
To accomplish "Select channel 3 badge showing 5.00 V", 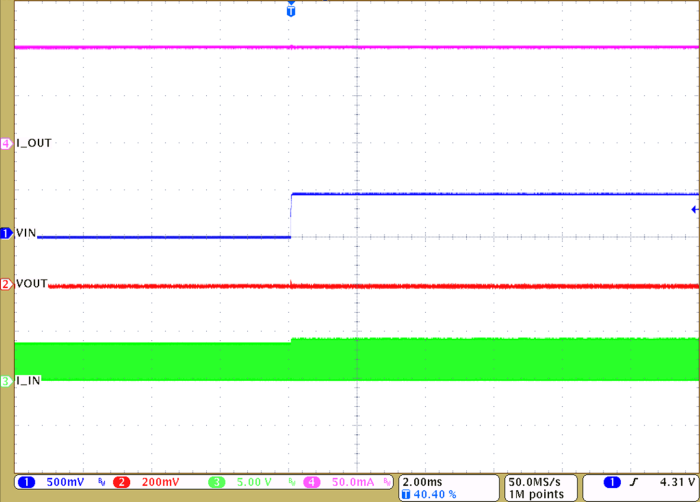I will [x=218, y=482].
